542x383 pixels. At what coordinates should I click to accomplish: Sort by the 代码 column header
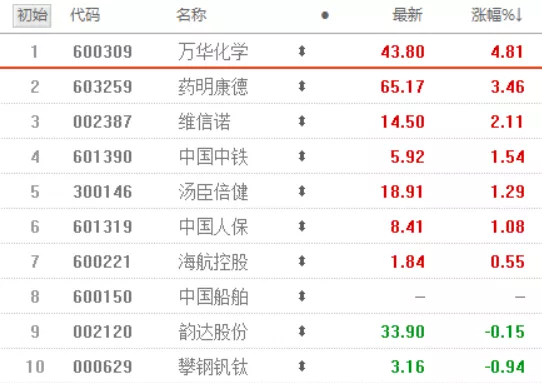click(85, 15)
